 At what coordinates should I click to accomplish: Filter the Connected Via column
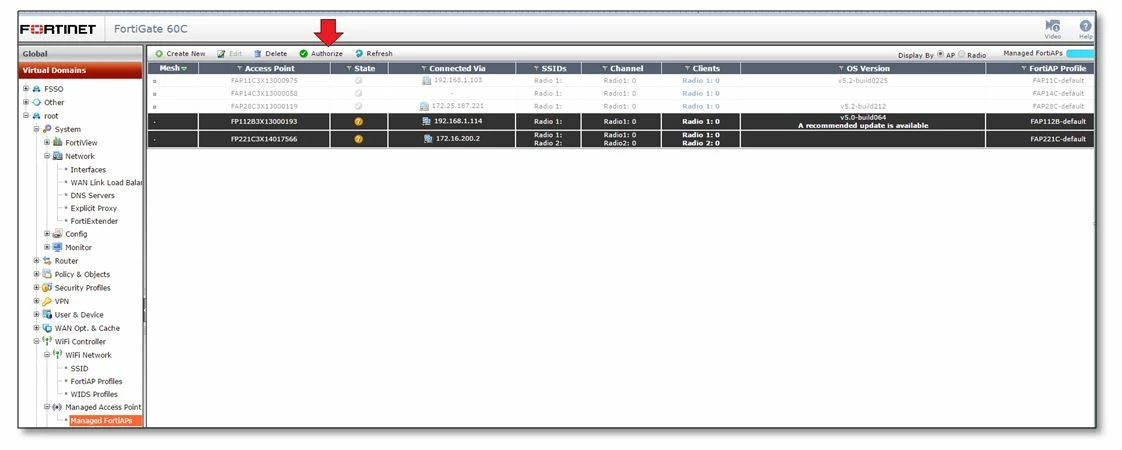point(424,69)
